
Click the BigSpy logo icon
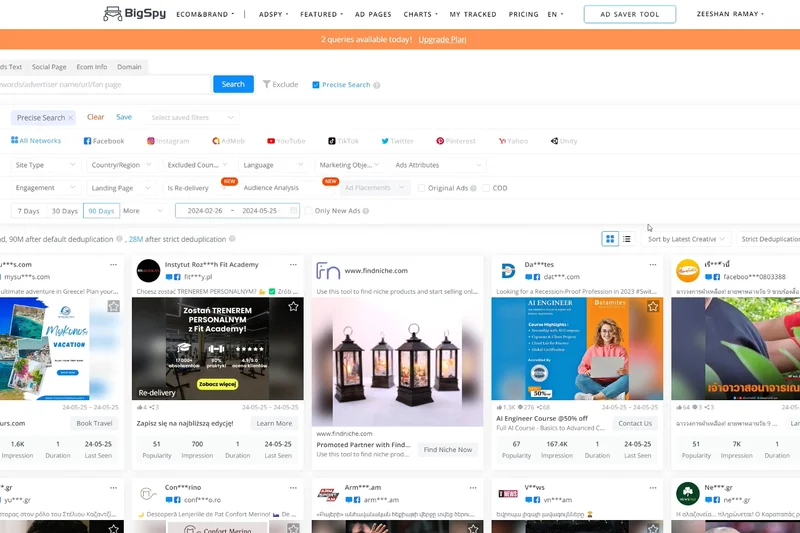click(x=112, y=15)
